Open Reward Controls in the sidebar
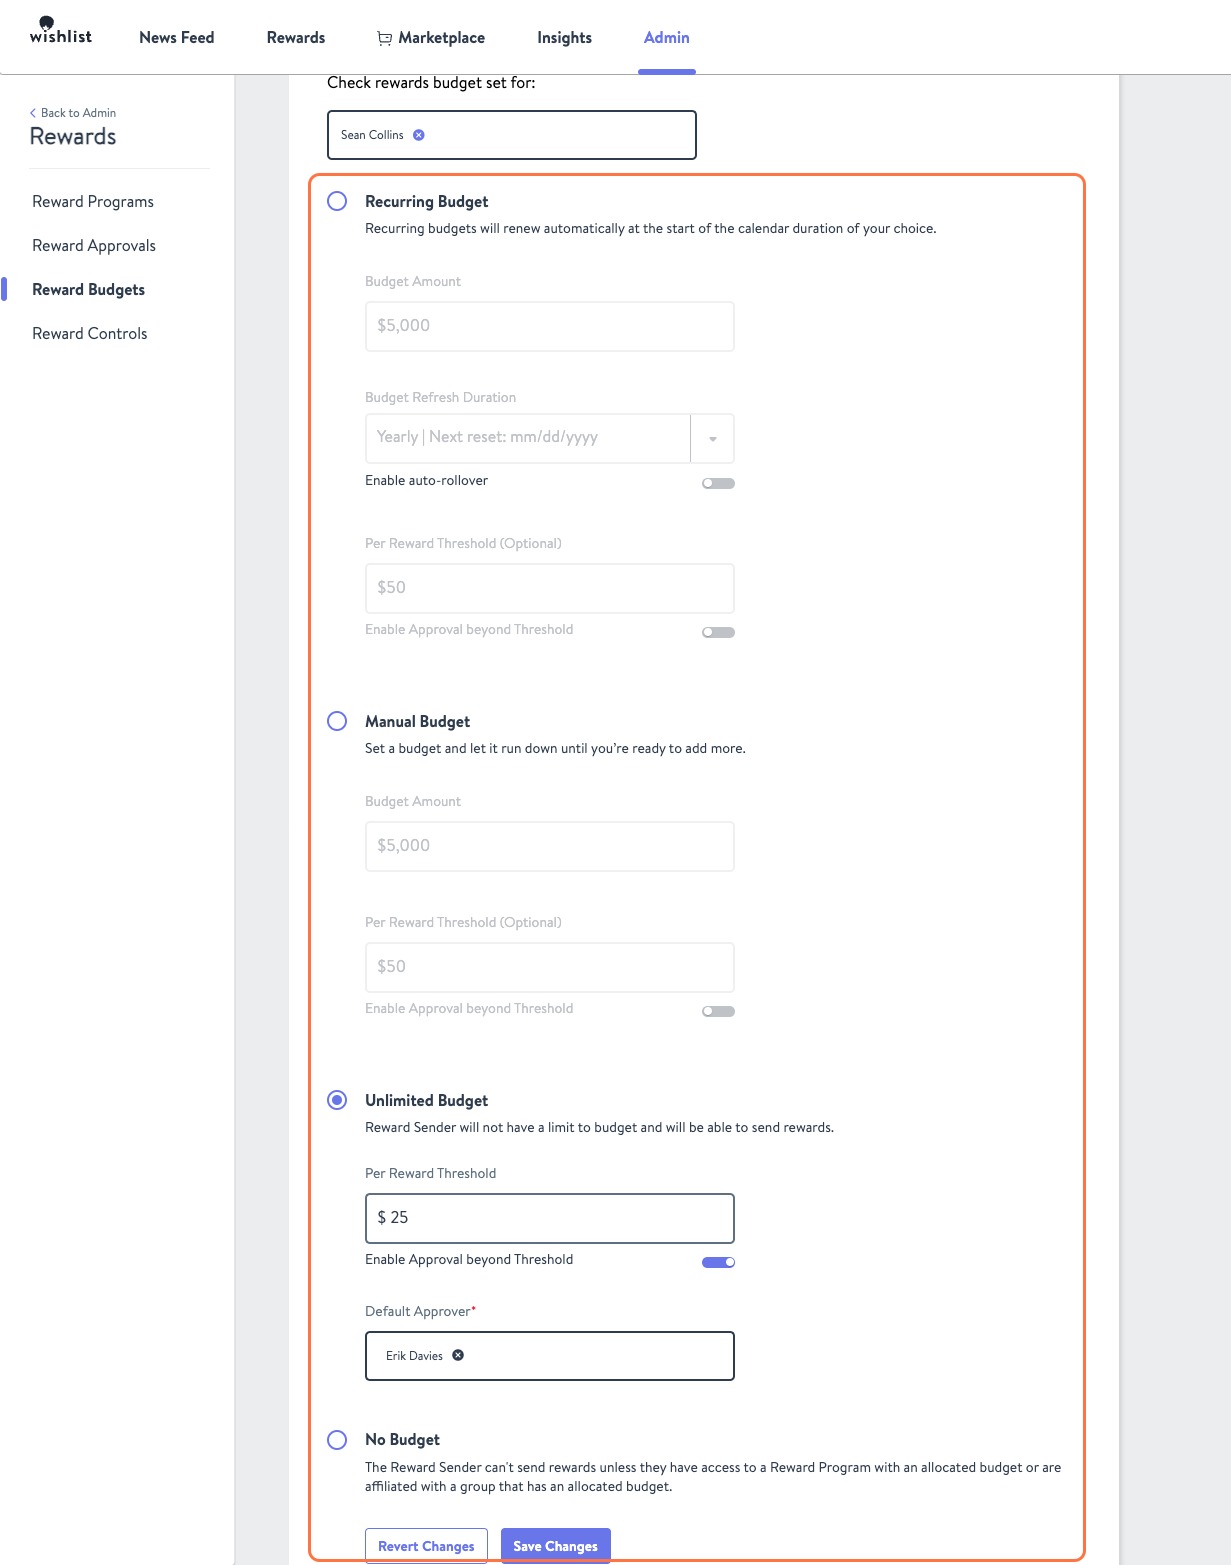This screenshot has height=1565, width=1231. 89,333
